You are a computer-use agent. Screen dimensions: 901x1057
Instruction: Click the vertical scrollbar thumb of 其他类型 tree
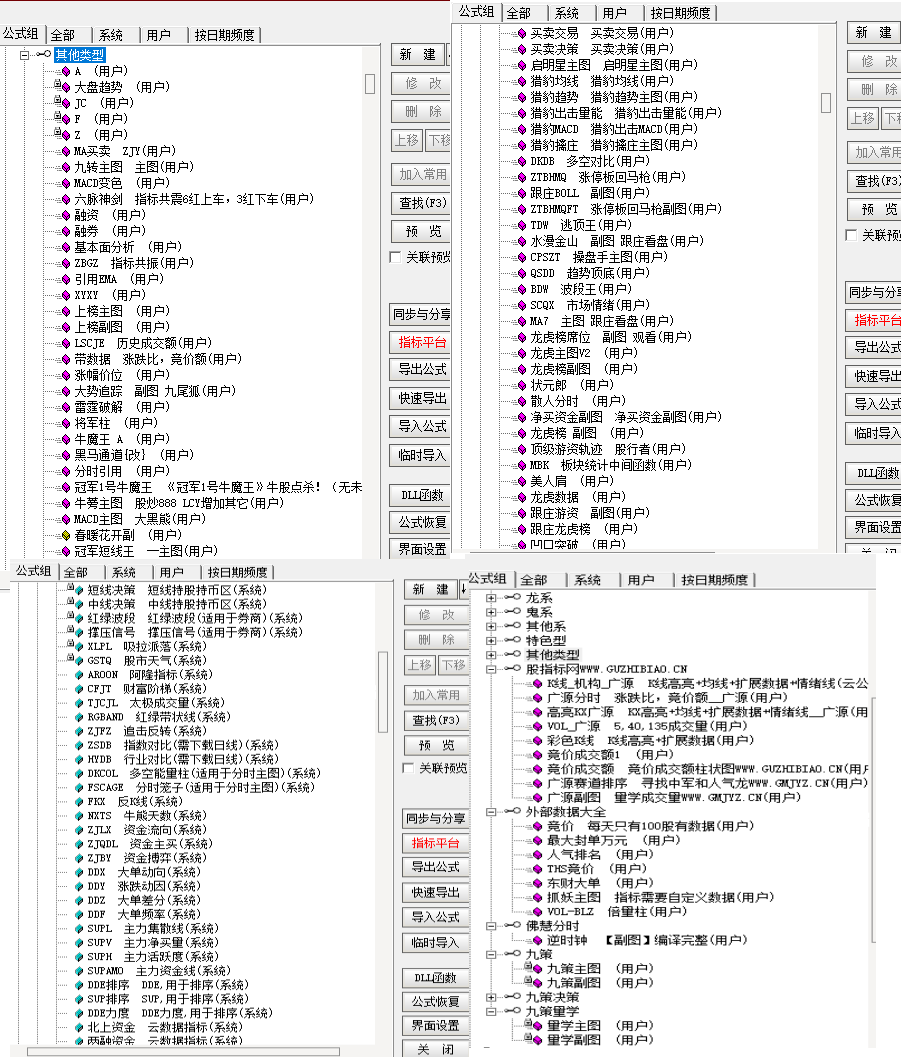coord(370,84)
